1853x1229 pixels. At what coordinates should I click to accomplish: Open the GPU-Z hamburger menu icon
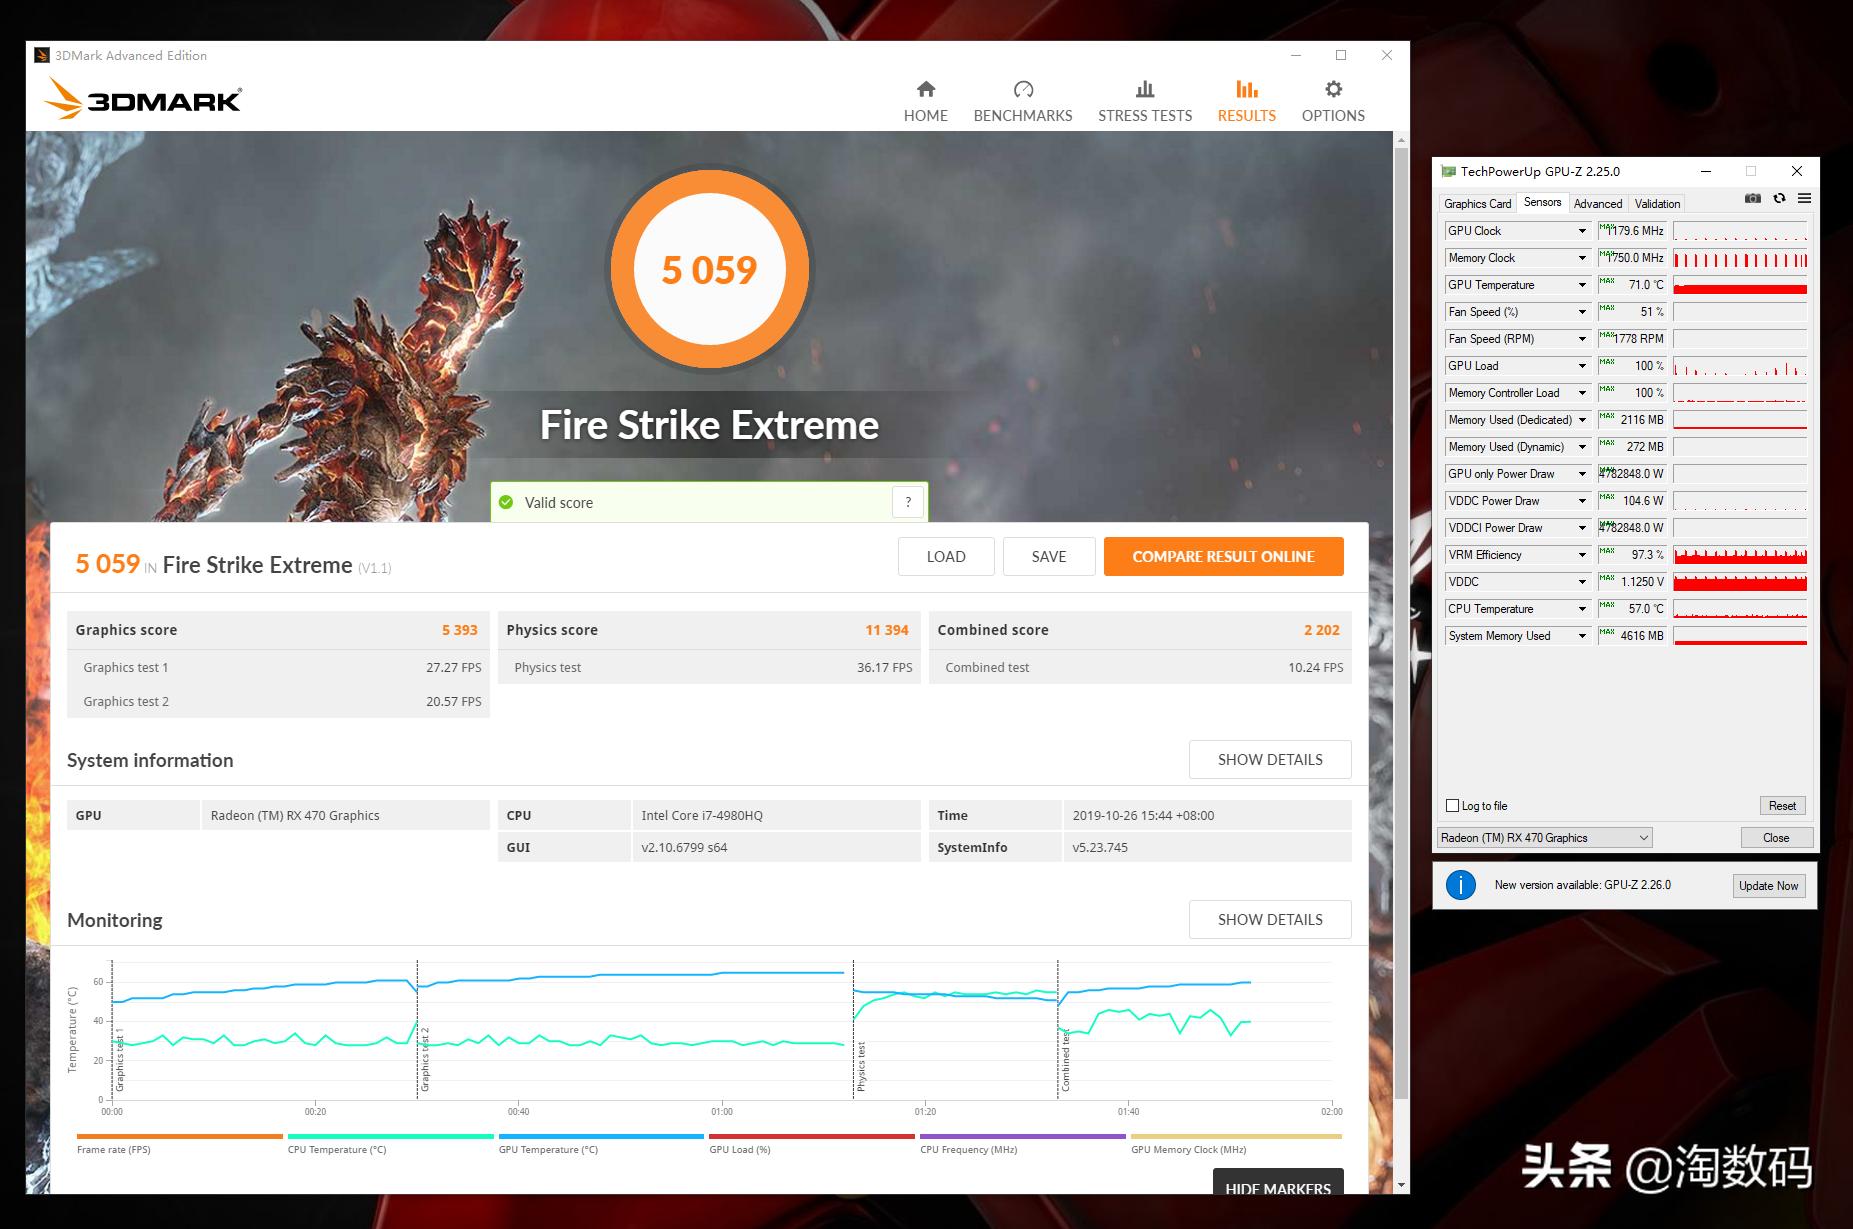1804,198
